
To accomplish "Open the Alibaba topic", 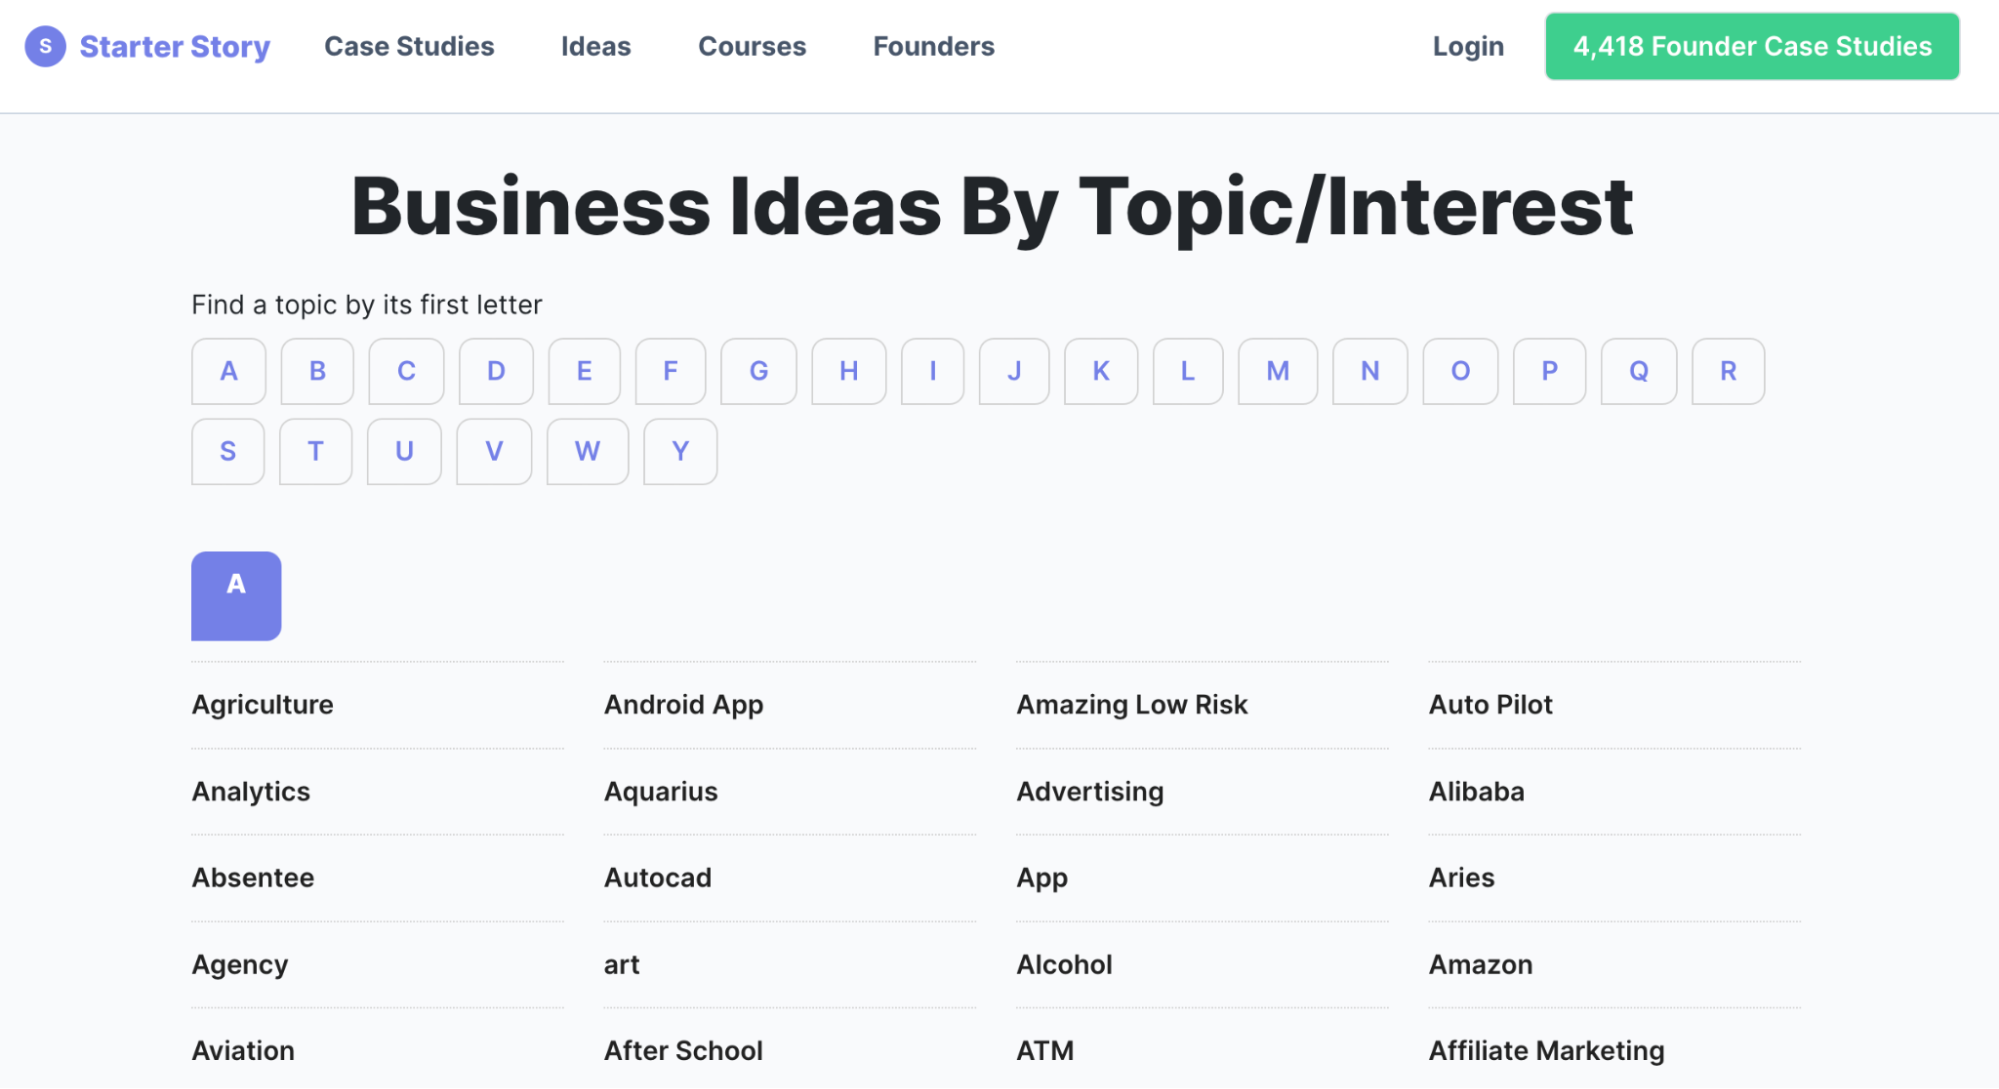I will (1477, 792).
